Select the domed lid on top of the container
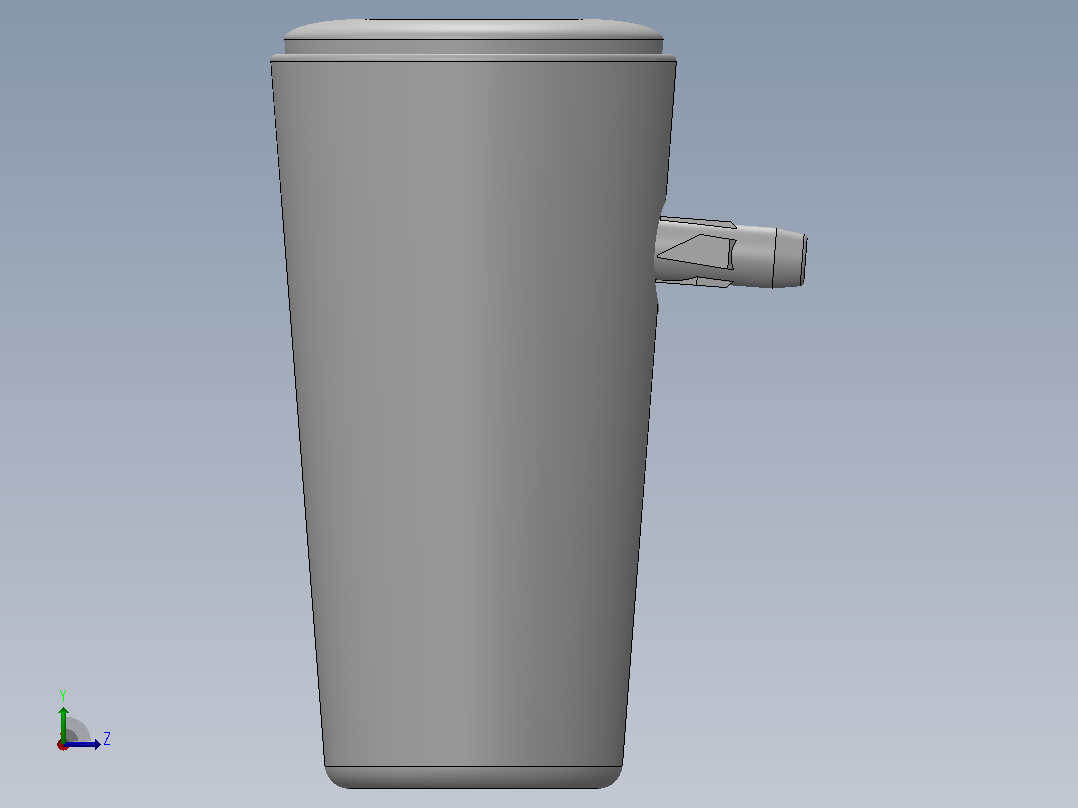Screen dimensions: 1078x808 474,29
